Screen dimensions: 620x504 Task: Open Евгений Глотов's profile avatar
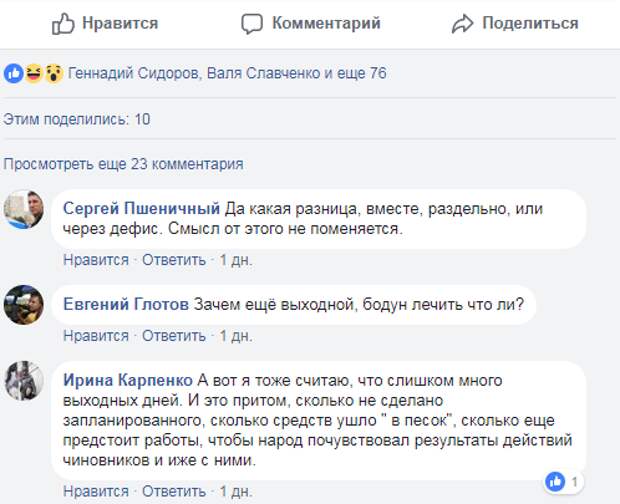(24, 305)
